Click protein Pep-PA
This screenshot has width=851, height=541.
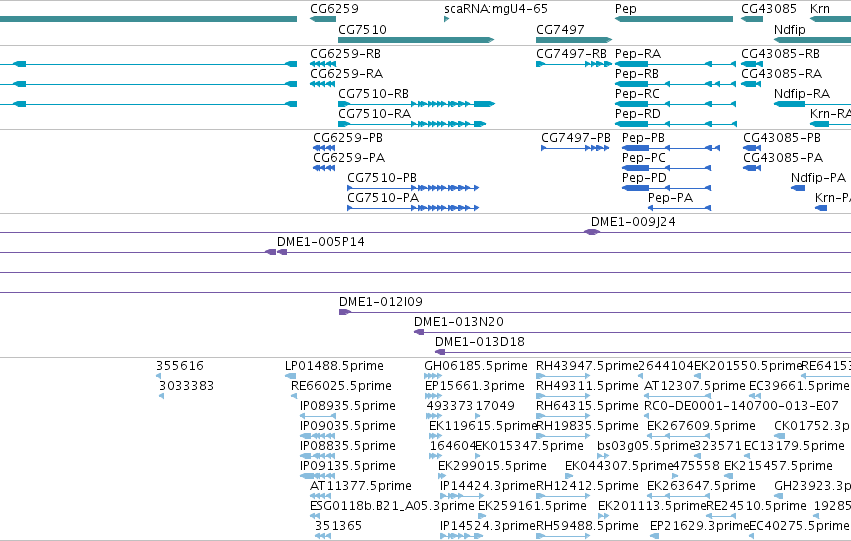point(679,208)
